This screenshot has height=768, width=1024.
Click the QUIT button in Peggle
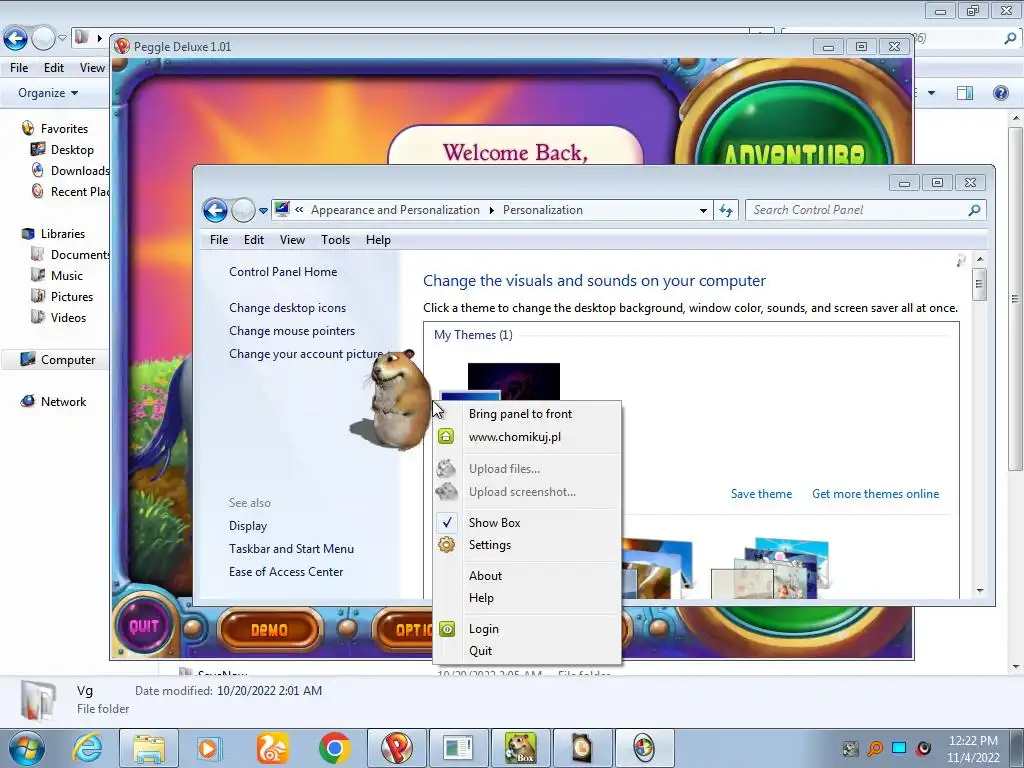144,626
